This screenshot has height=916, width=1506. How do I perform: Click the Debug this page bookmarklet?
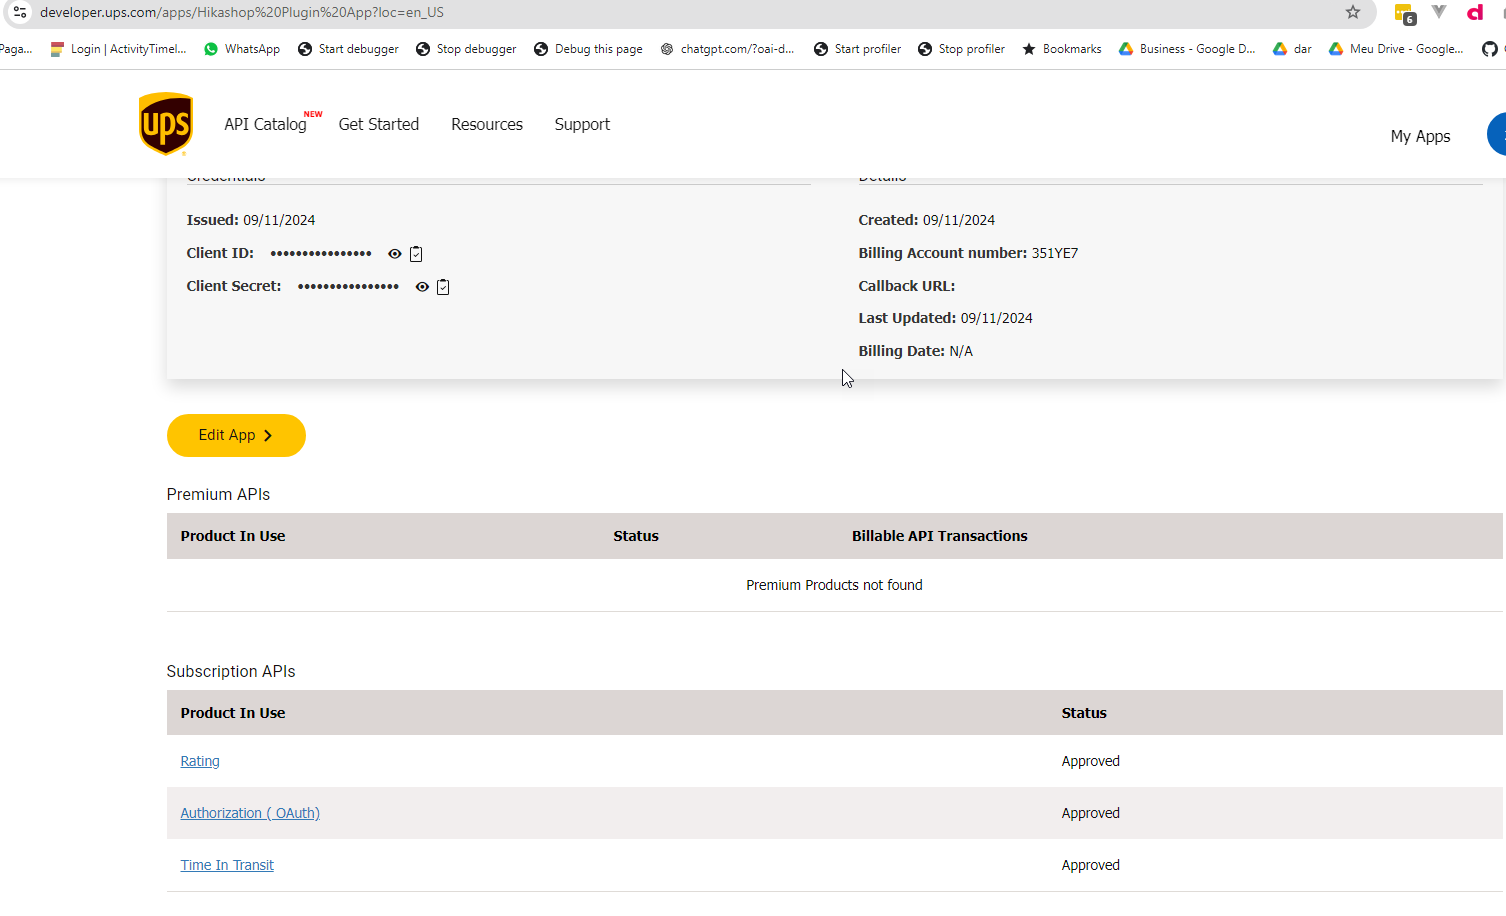coord(588,49)
